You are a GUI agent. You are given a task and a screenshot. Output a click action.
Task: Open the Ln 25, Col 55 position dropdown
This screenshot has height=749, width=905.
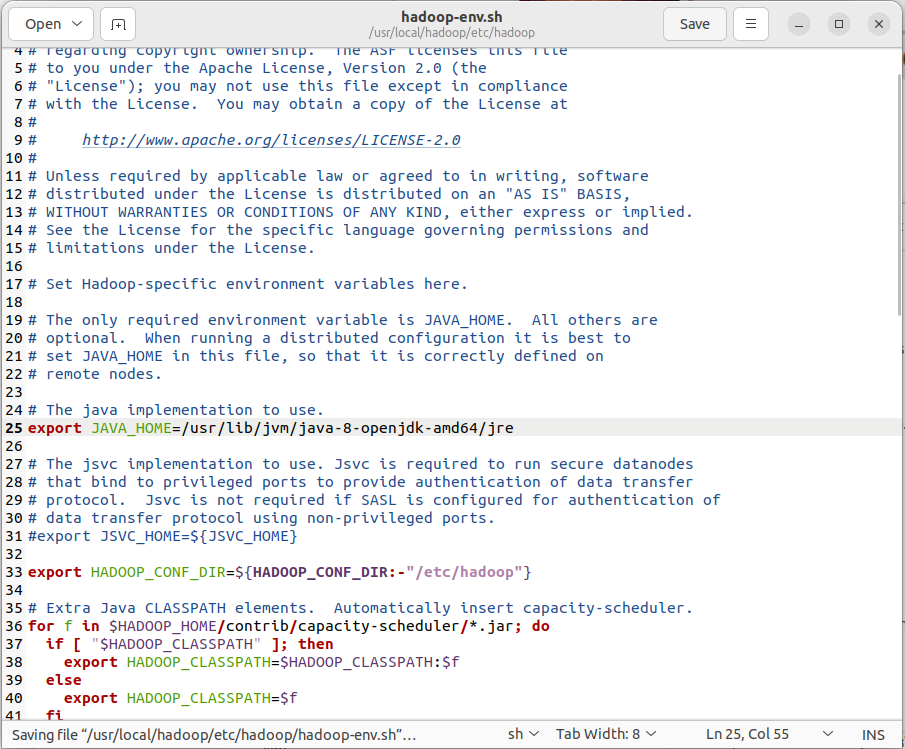tap(769, 734)
